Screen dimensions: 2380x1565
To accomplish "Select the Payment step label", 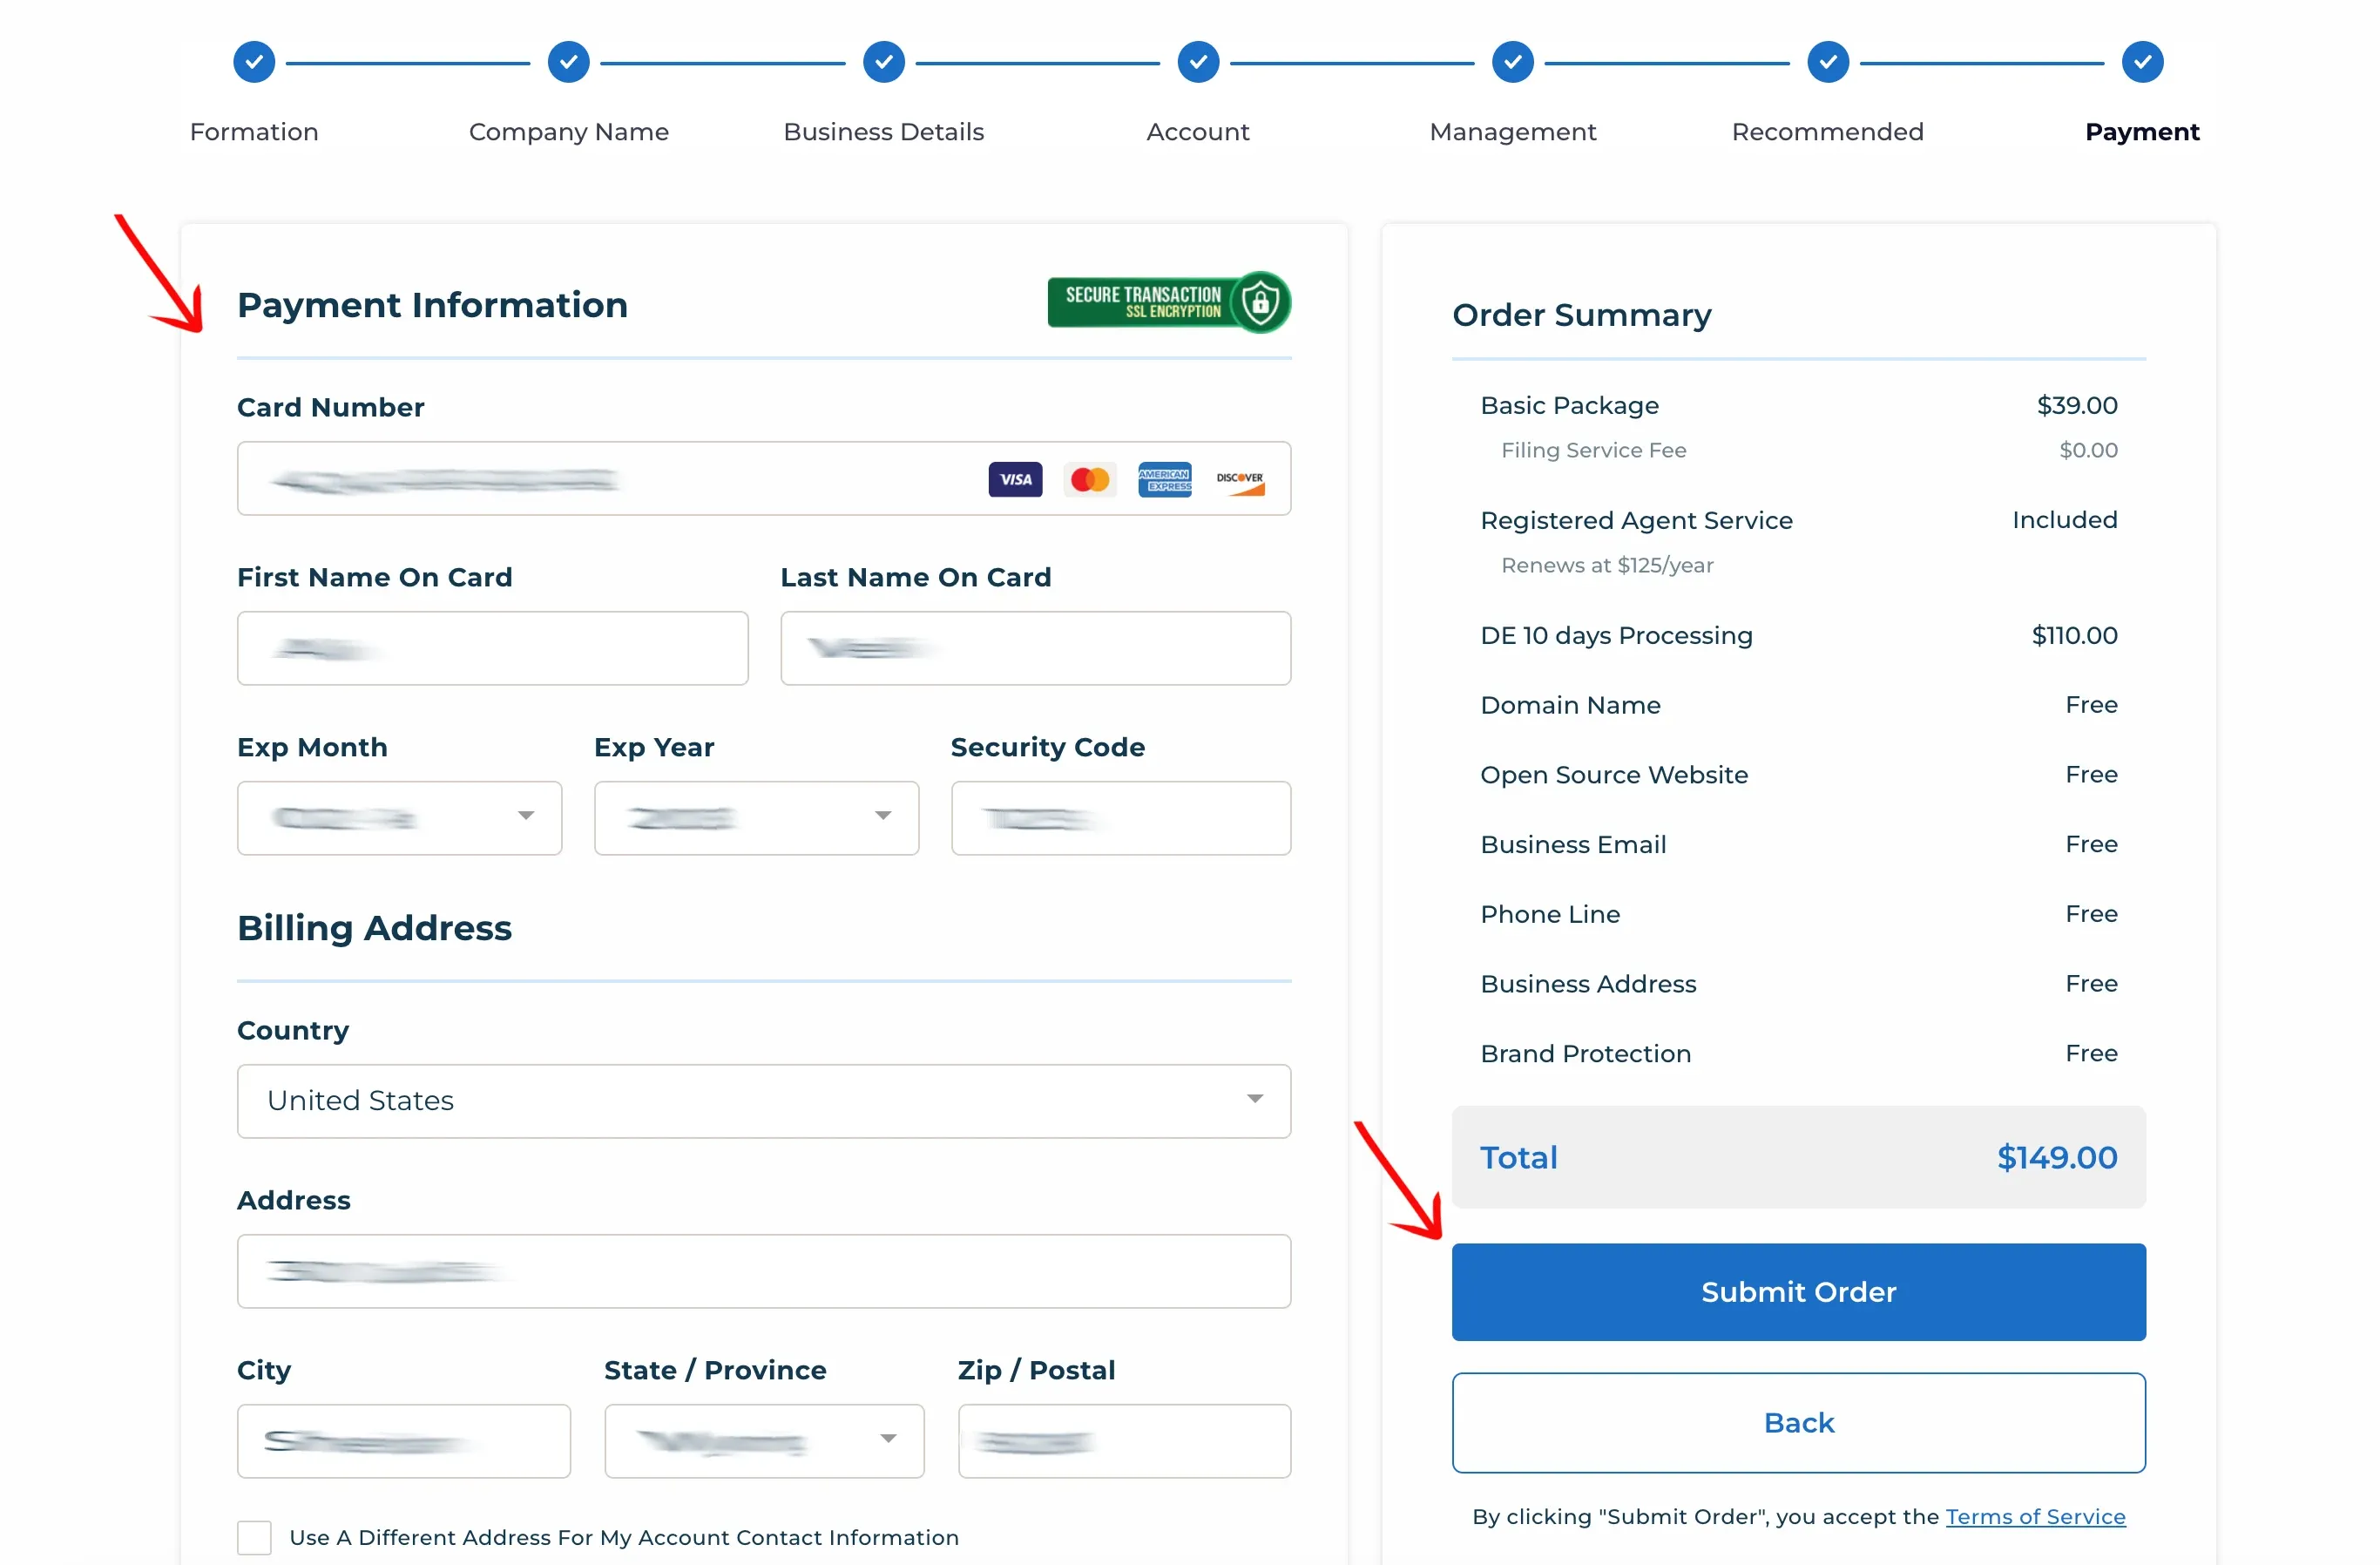I will (2142, 132).
